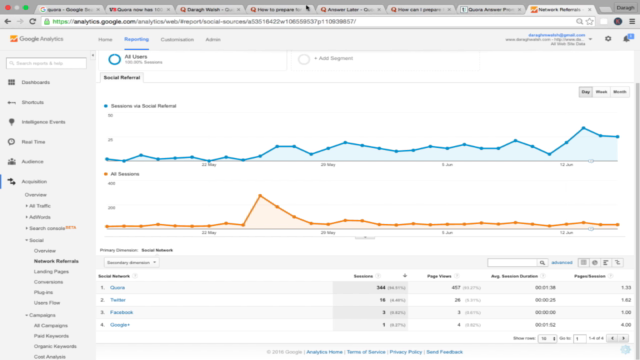Screen dimensions: 640x360
Task: Click the table search input box
Action: [x=512, y=262]
